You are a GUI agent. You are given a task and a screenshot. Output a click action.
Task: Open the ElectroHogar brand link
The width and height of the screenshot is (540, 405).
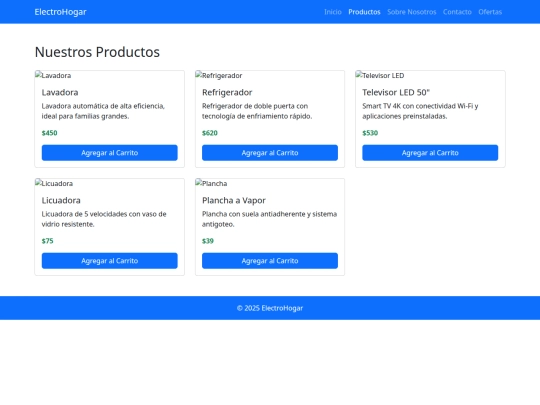pos(60,12)
